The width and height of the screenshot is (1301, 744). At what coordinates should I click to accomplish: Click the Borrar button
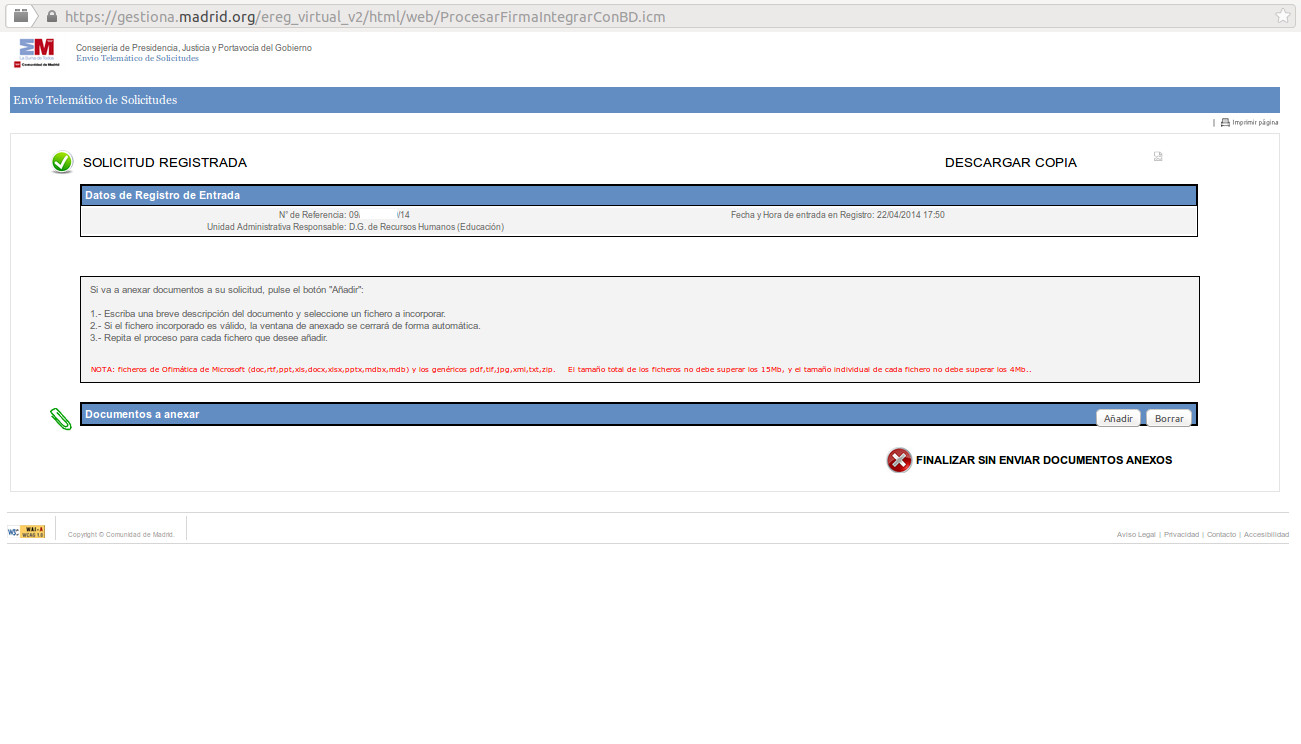[x=1169, y=418]
